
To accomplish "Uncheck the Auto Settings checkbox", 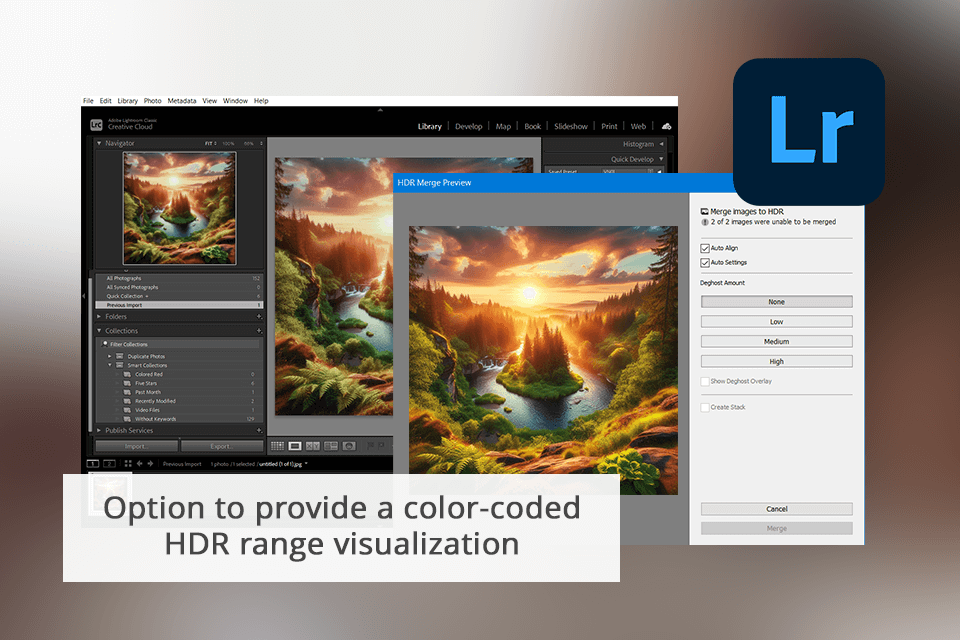I will tap(705, 262).
